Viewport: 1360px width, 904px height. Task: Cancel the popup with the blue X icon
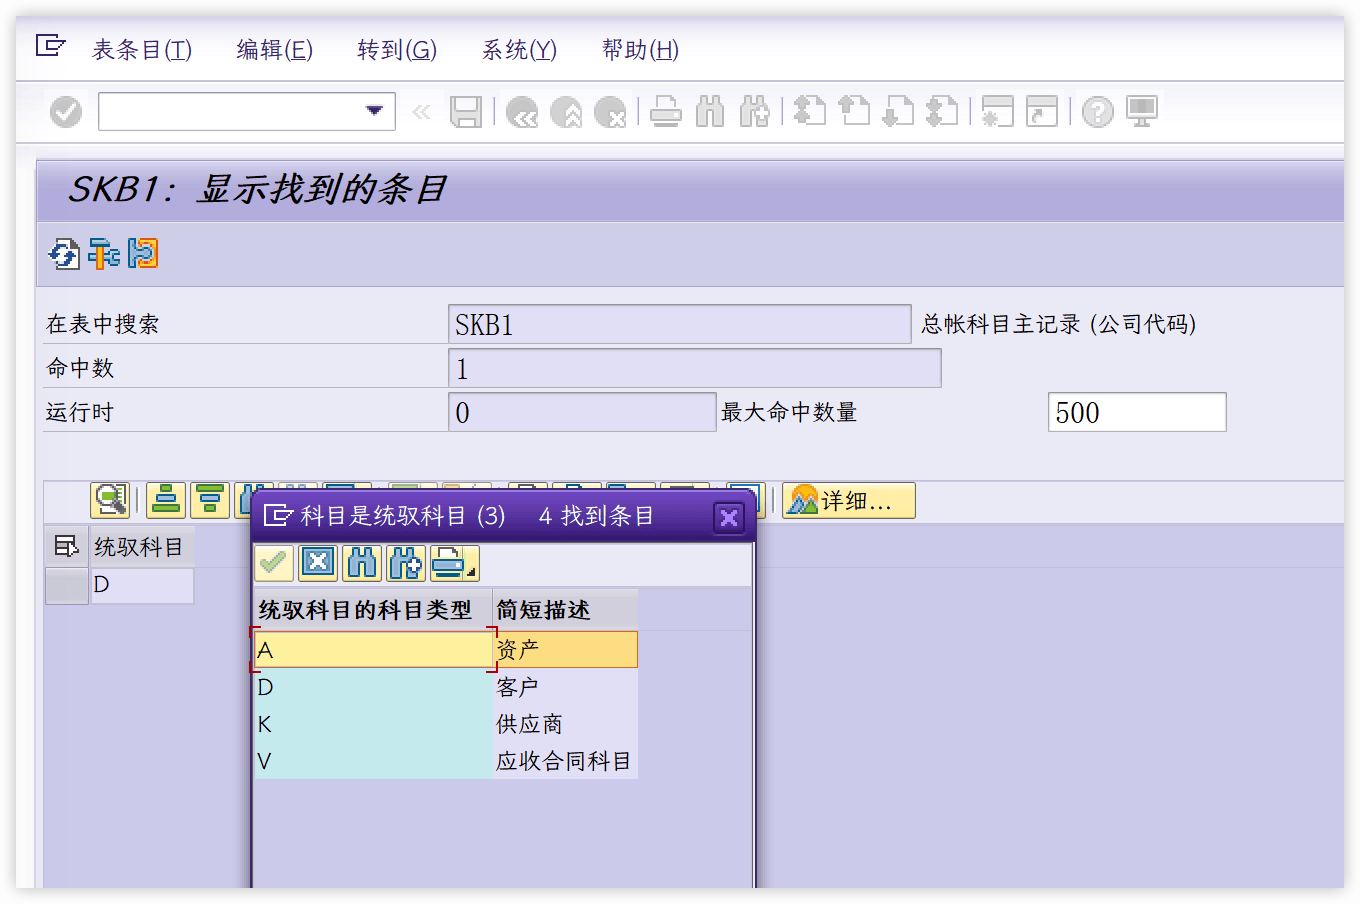pos(318,563)
